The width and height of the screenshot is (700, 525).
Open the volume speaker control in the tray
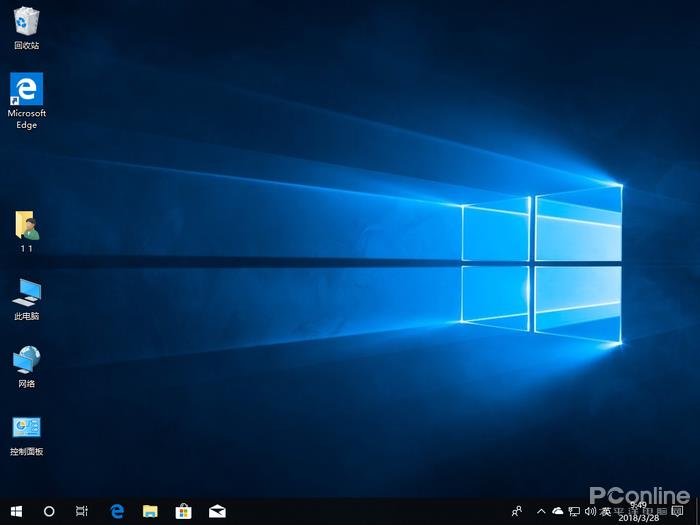(590, 511)
